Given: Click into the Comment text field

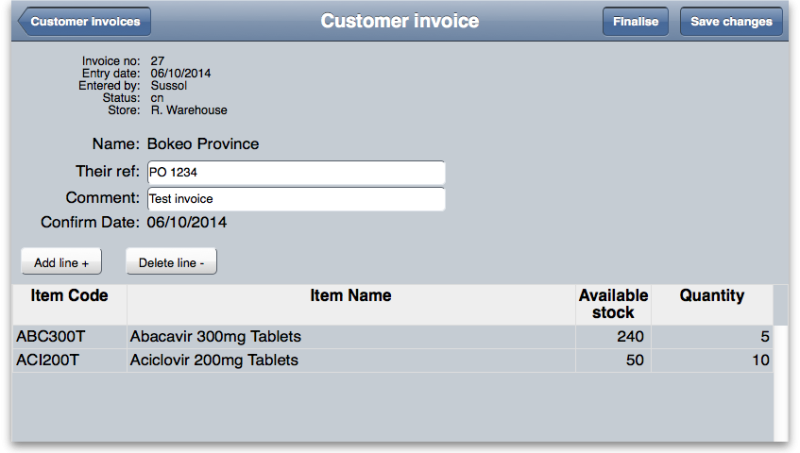Looking at the screenshot, I should [x=296, y=199].
